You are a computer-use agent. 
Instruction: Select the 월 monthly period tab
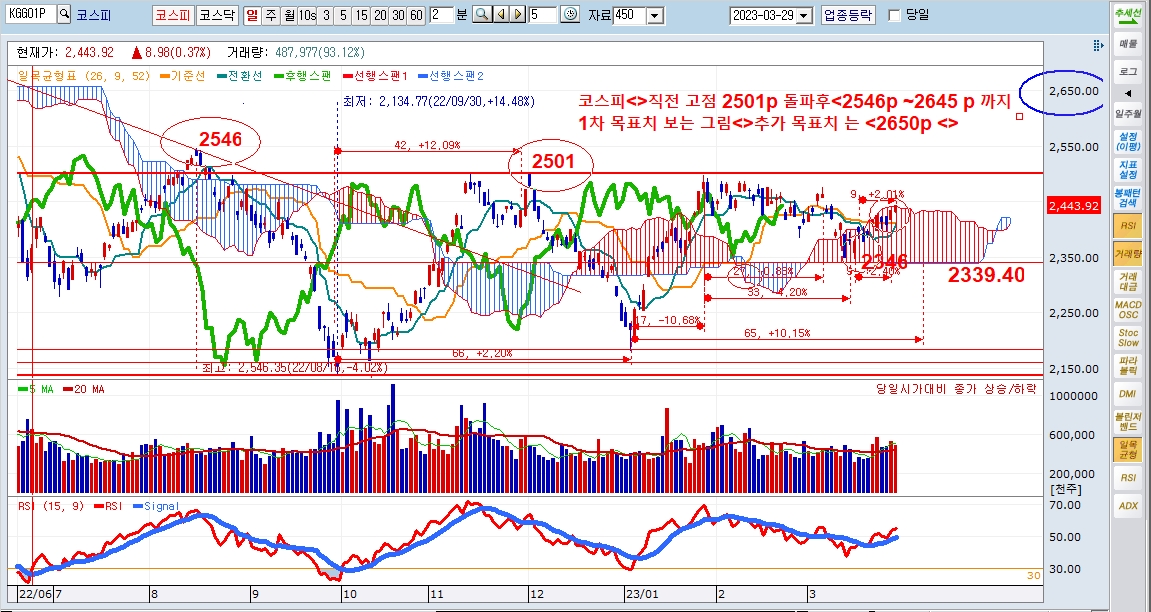pyautogui.click(x=289, y=15)
